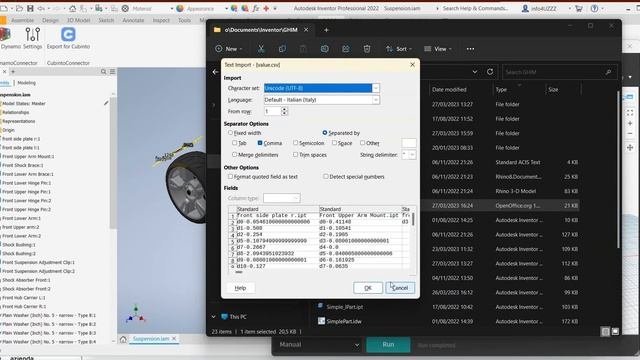Click the fx parameters icon
Viewport: 640px width, 360px height.
click(x=256, y=8)
